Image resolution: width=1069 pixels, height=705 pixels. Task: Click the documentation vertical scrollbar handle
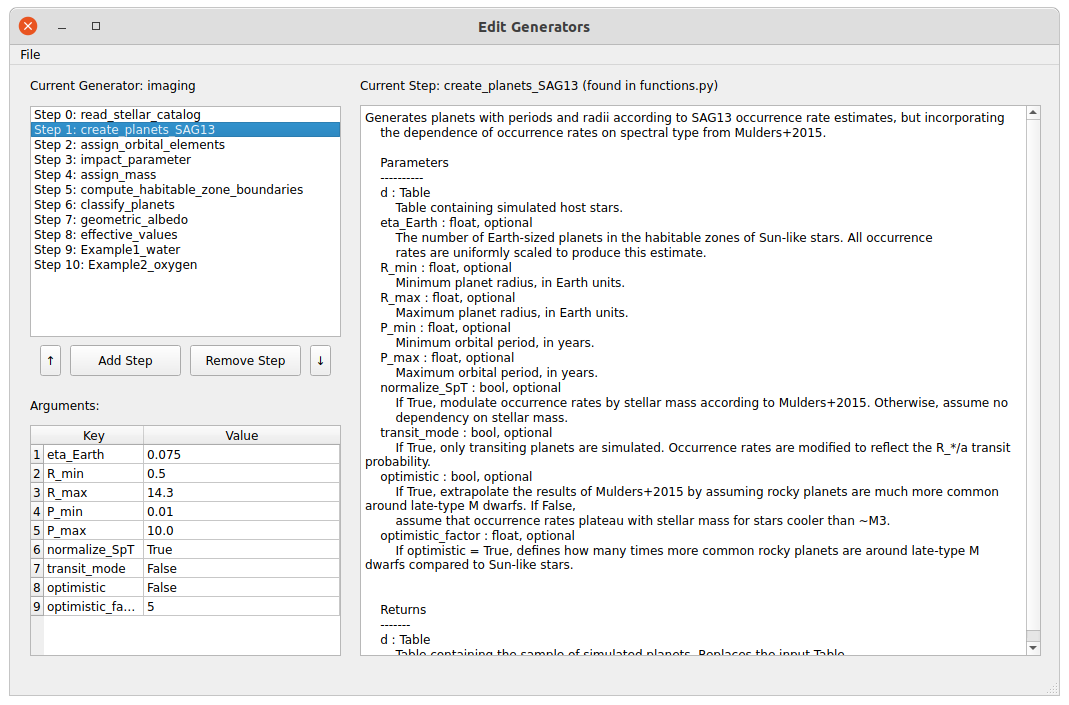[x=1034, y=375]
